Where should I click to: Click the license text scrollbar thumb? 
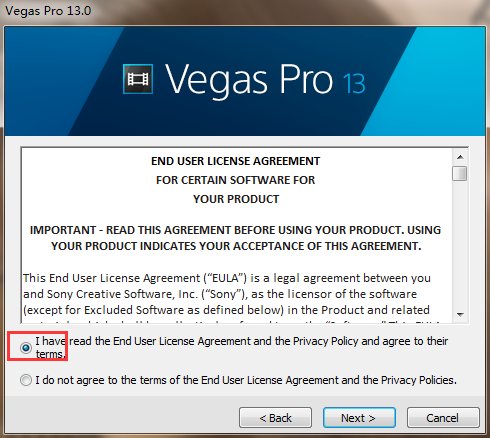pos(460,173)
